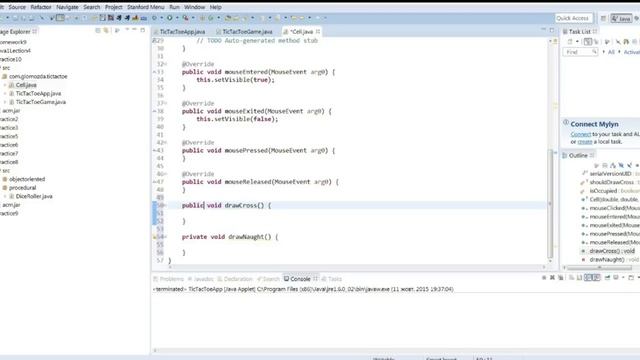Open the Window menu
The image size is (640, 360).
coord(194,7)
